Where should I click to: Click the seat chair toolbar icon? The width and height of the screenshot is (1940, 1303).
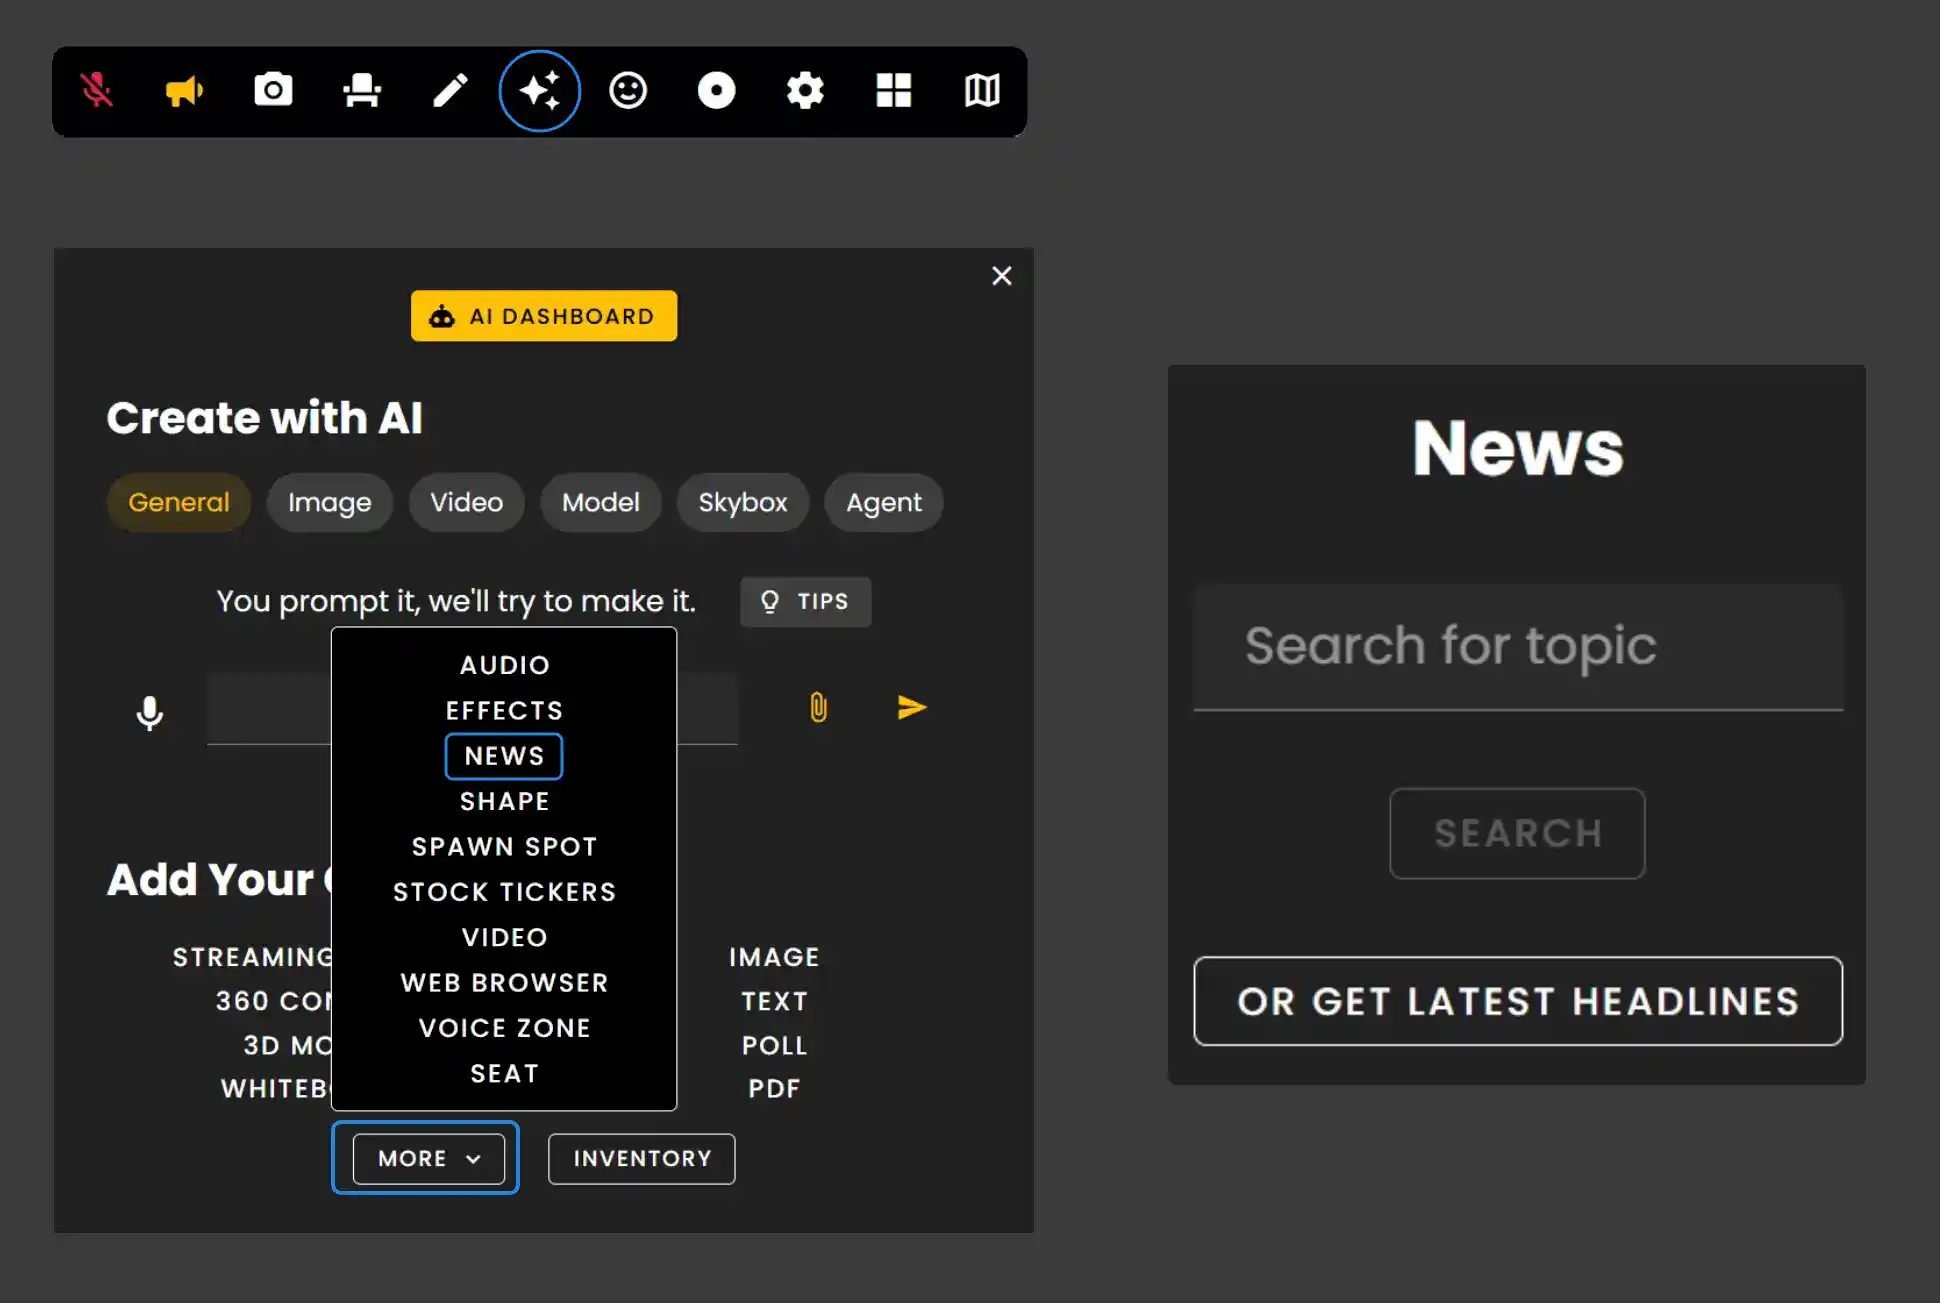pos(361,91)
